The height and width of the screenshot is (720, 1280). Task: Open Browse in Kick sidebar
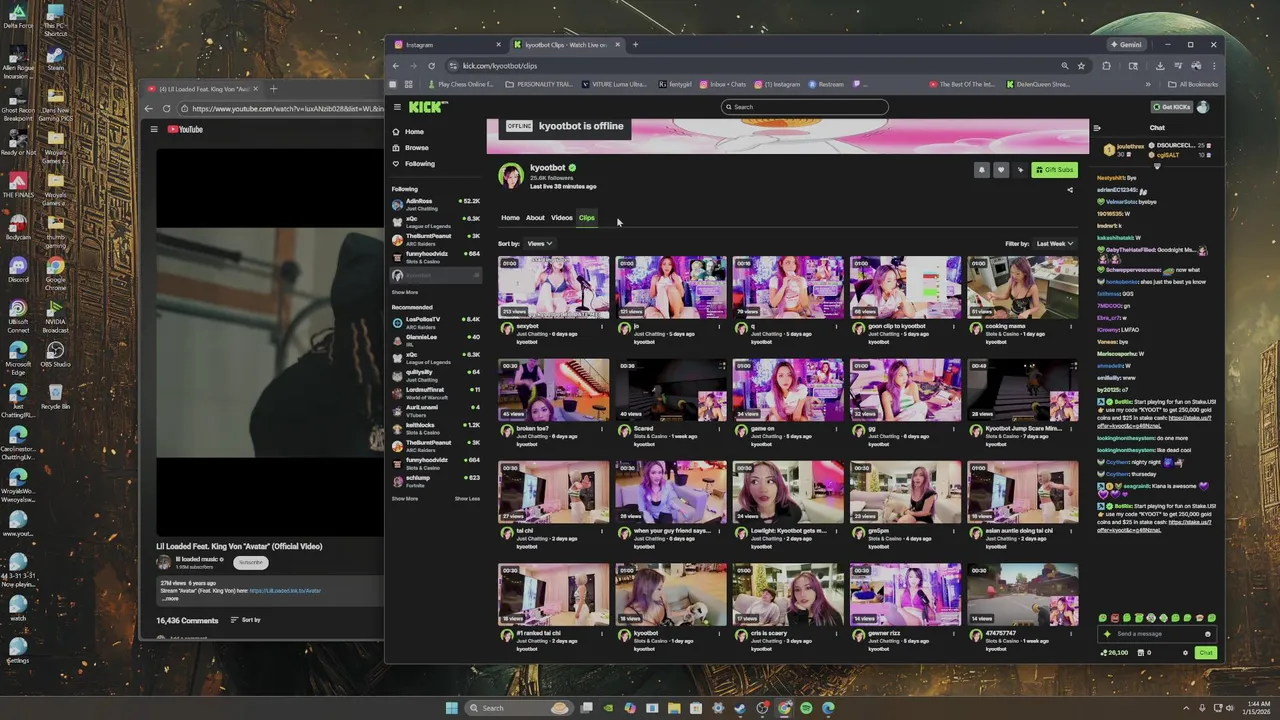(x=410, y=148)
